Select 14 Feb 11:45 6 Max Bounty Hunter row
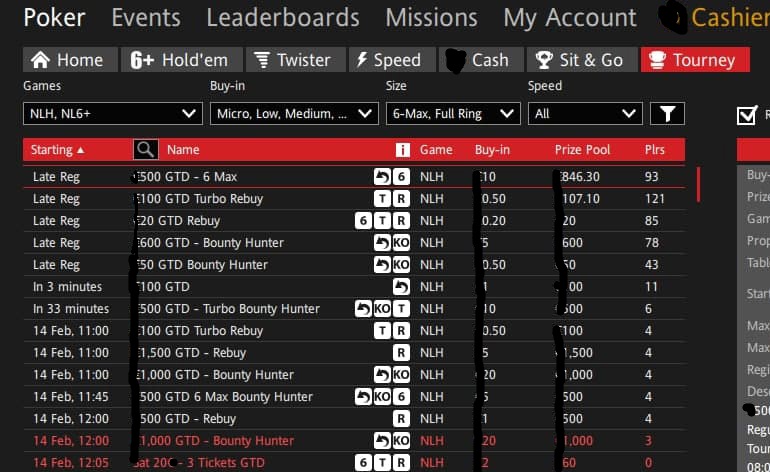 tap(354, 396)
